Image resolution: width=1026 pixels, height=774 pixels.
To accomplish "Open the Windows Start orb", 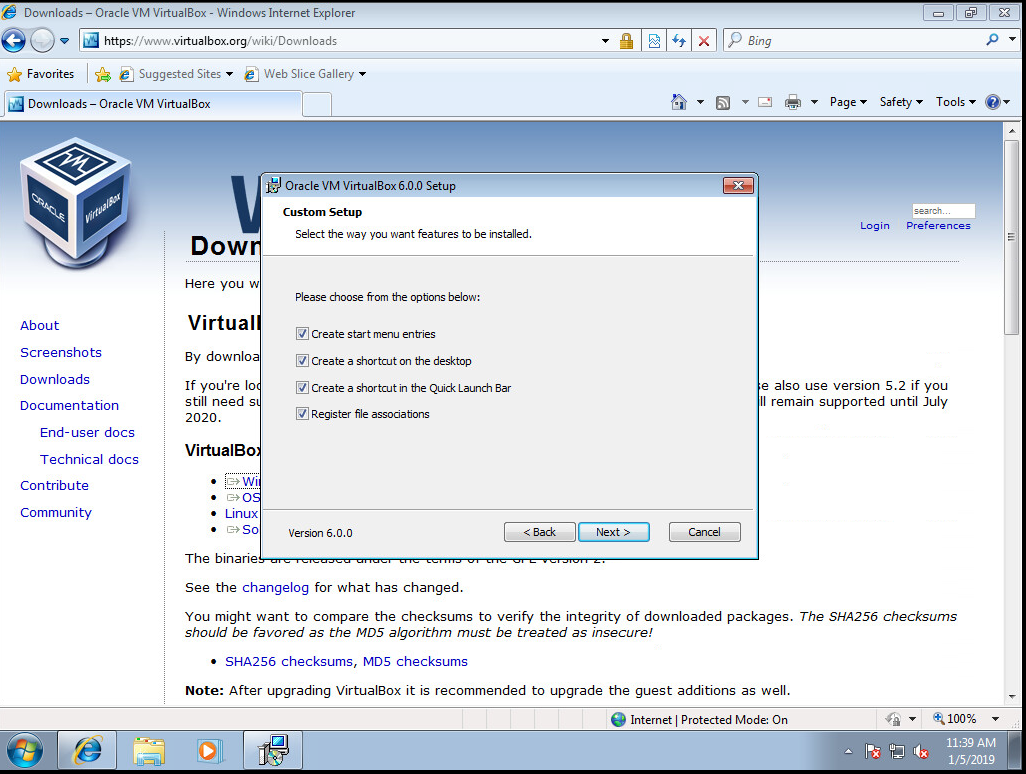I will coord(25,750).
